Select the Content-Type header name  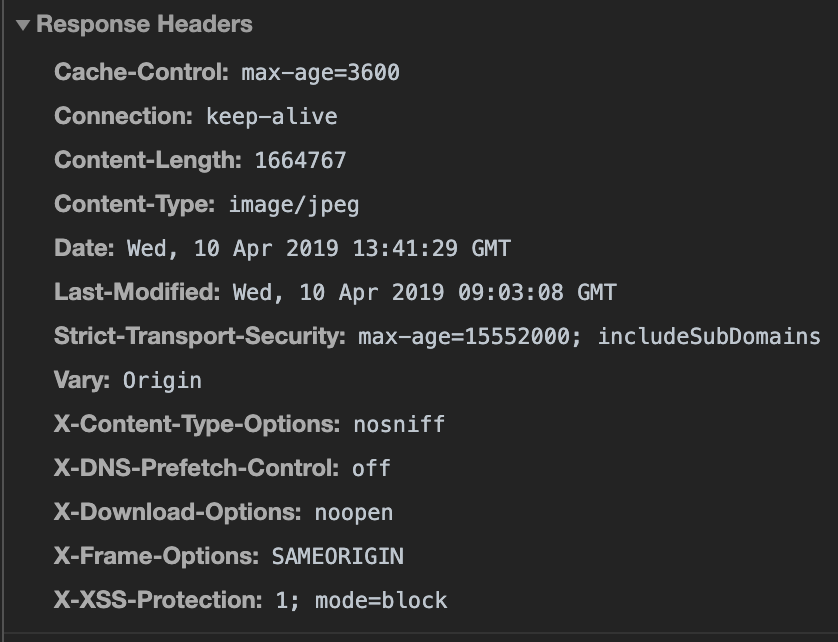(x=135, y=204)
